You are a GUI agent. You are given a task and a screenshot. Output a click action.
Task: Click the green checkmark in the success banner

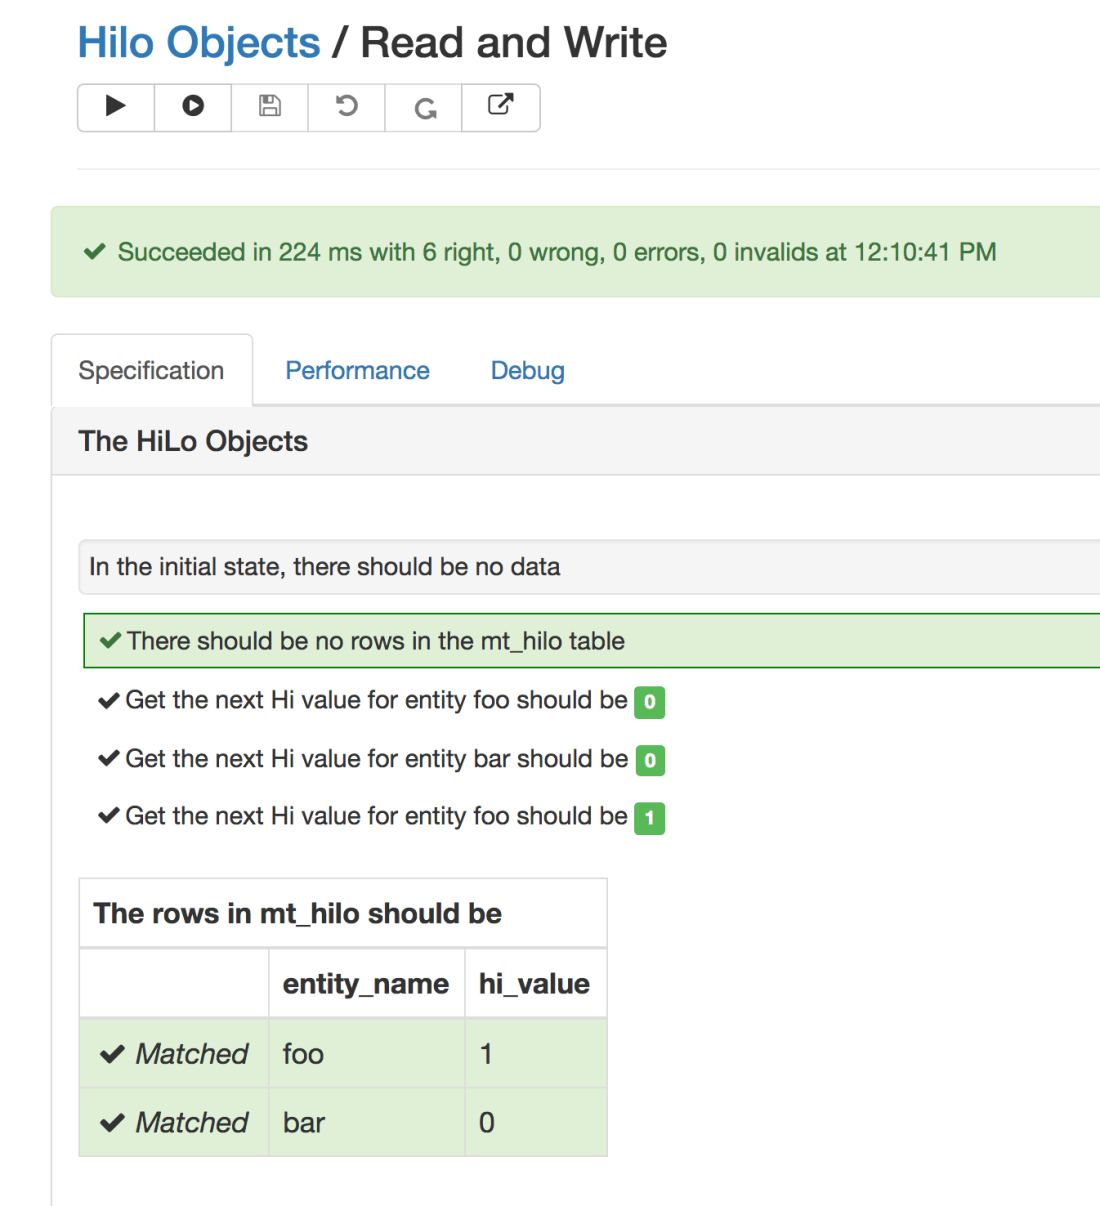click(x=95, y=252)
